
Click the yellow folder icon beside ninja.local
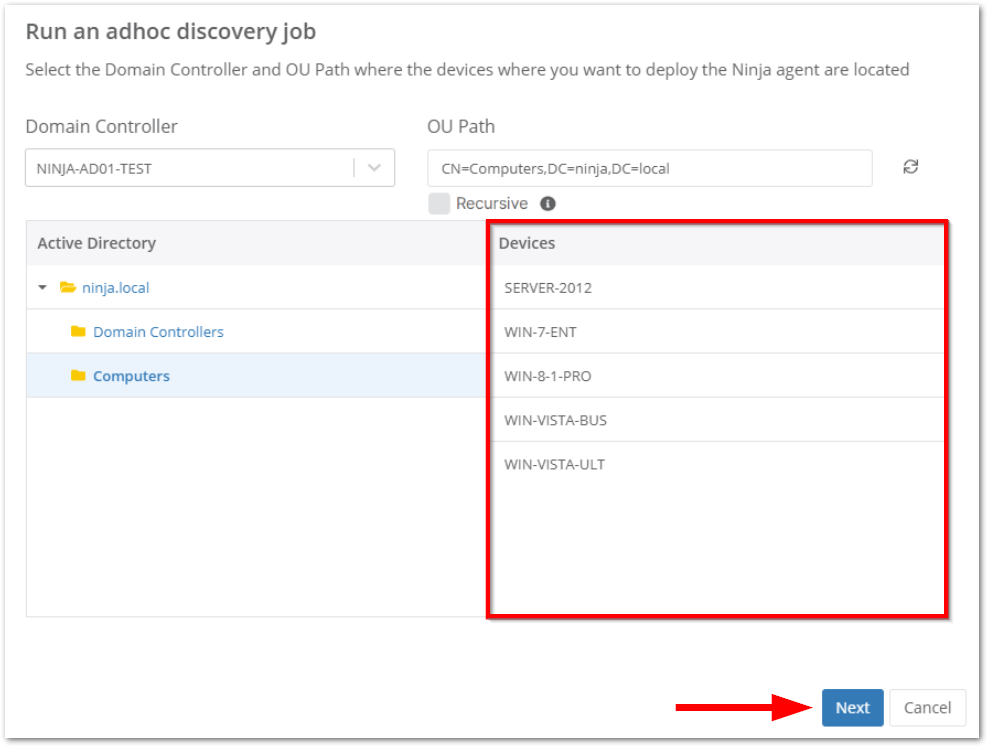coord(68,287)
